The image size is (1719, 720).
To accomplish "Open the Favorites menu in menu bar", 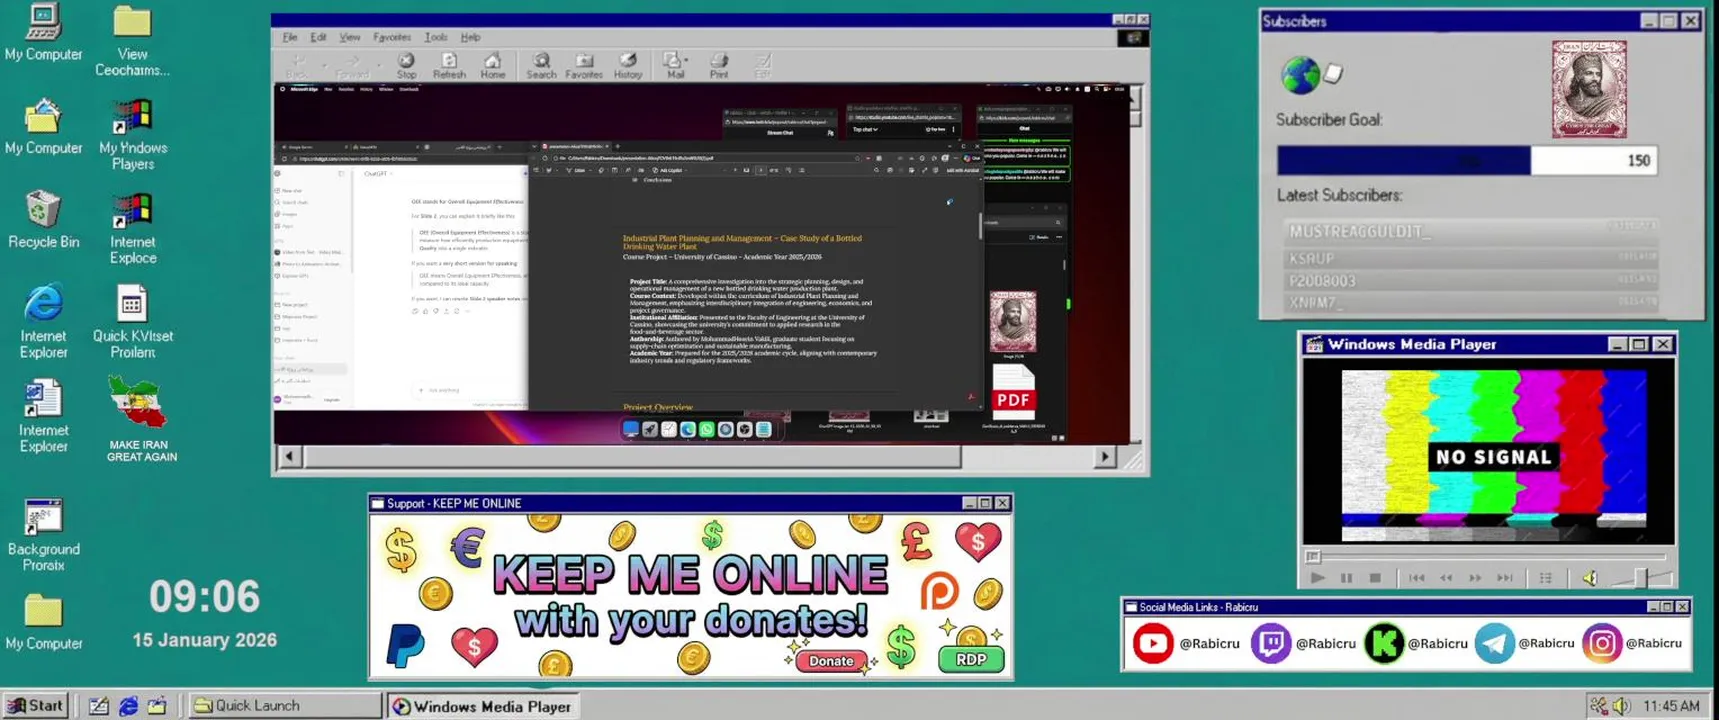I will coord(392,37).
